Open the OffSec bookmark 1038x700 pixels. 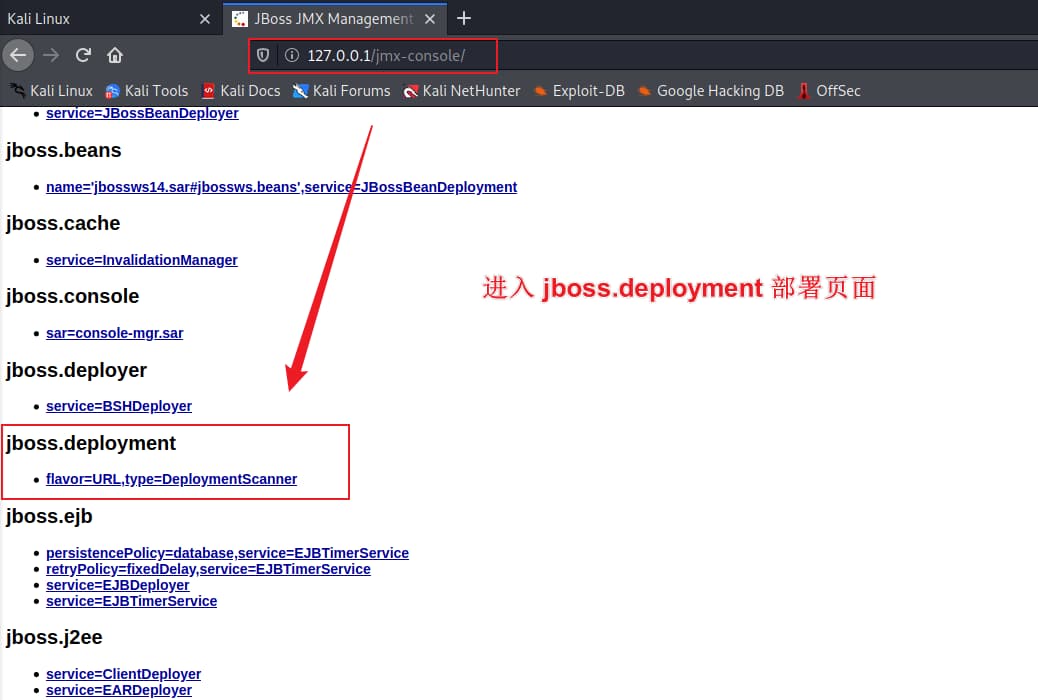pos(829,91)
